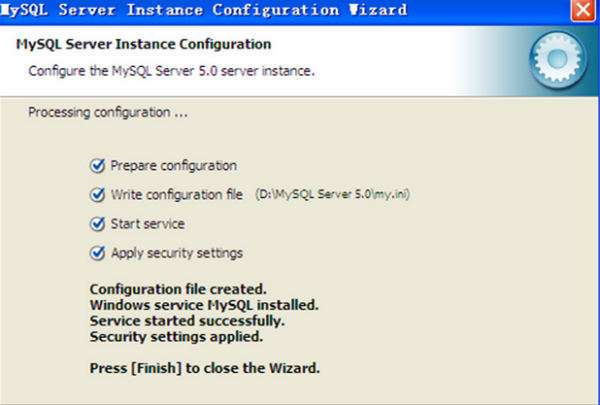Screen dimensions: 600x405
Task: Click the Write configuration file checkmark
Action: point(97,195)
